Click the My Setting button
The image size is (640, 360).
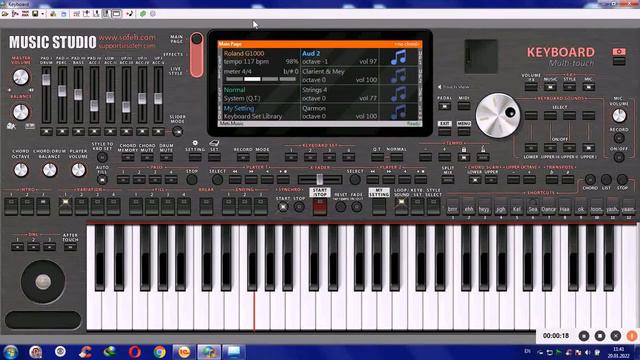click(x=379, y=207)
